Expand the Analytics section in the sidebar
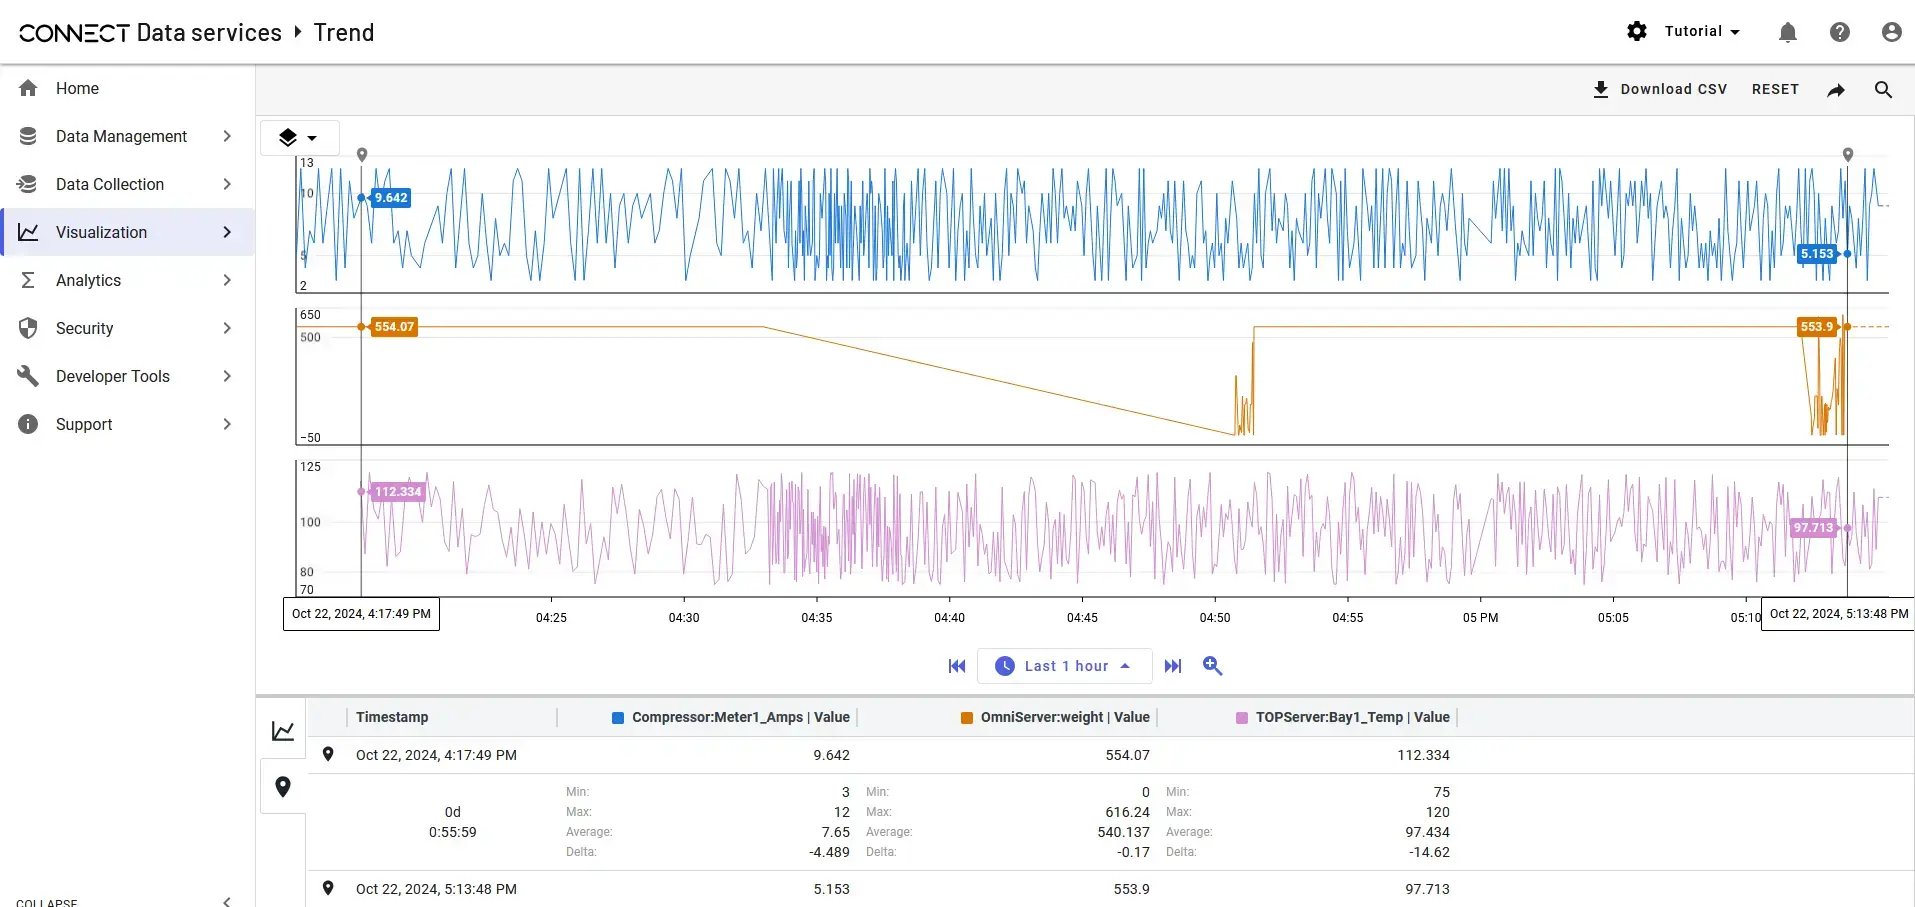Viewport: 1915px width, 907px height. pyautogui.click(x=89, y=280)
